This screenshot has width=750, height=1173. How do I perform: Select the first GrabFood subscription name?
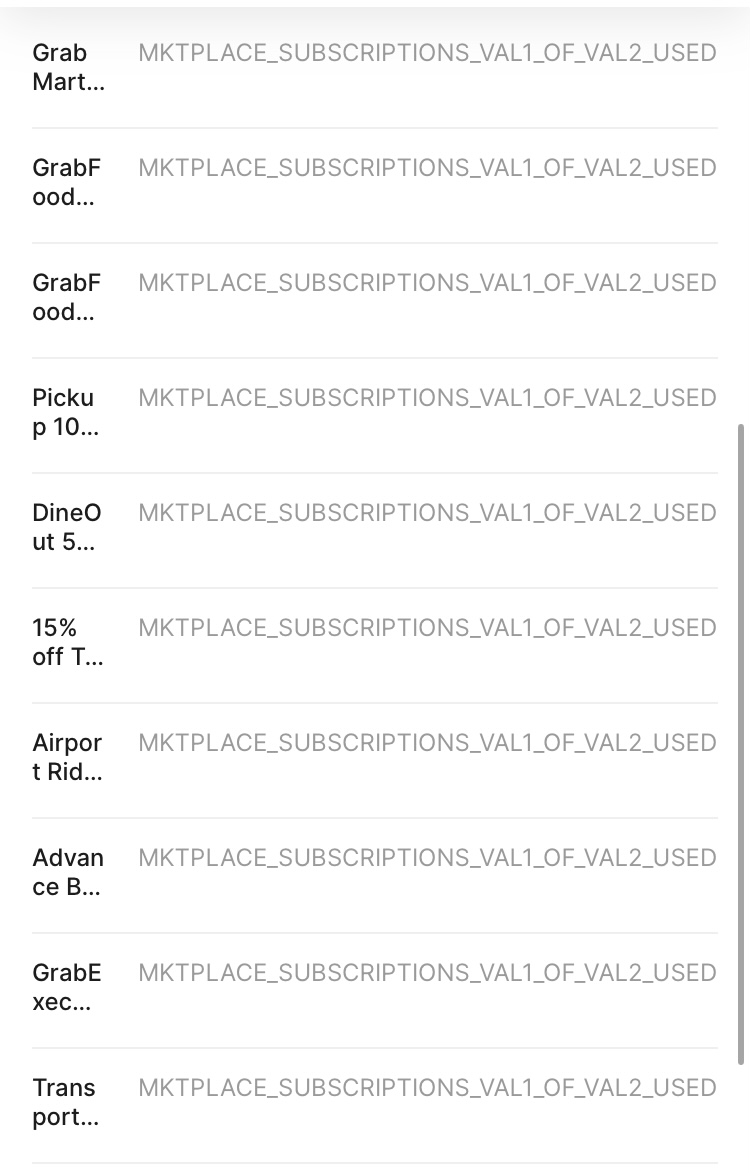click(x=67, y=183)
